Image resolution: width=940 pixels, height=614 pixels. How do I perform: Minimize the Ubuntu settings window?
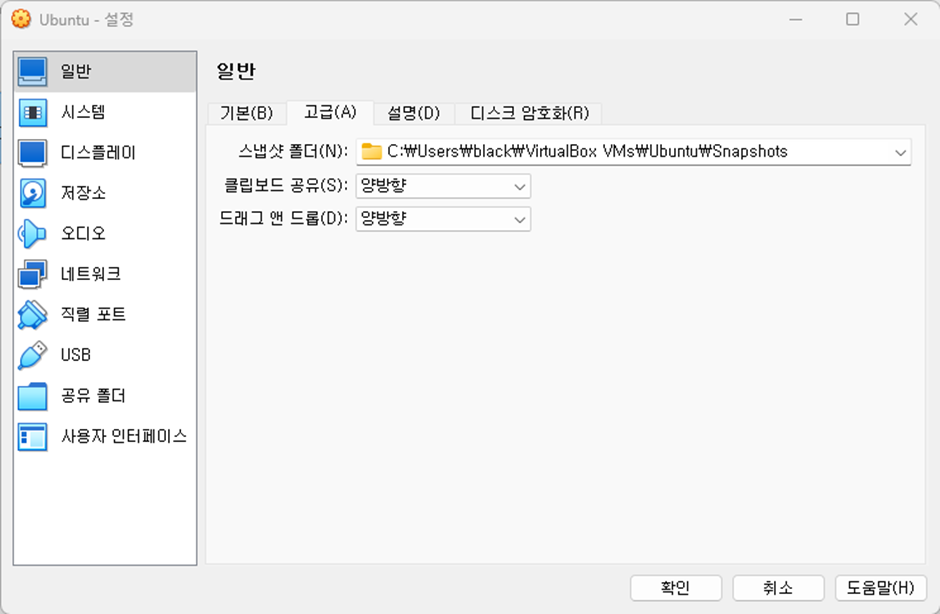(x=796, y=19)
